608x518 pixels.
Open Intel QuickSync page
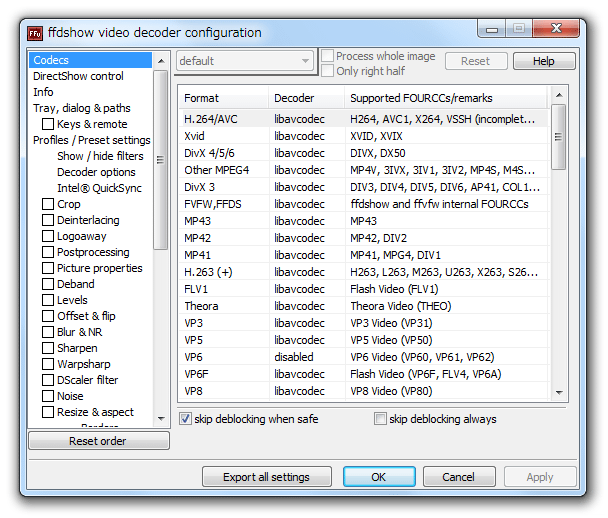[99, 188]
